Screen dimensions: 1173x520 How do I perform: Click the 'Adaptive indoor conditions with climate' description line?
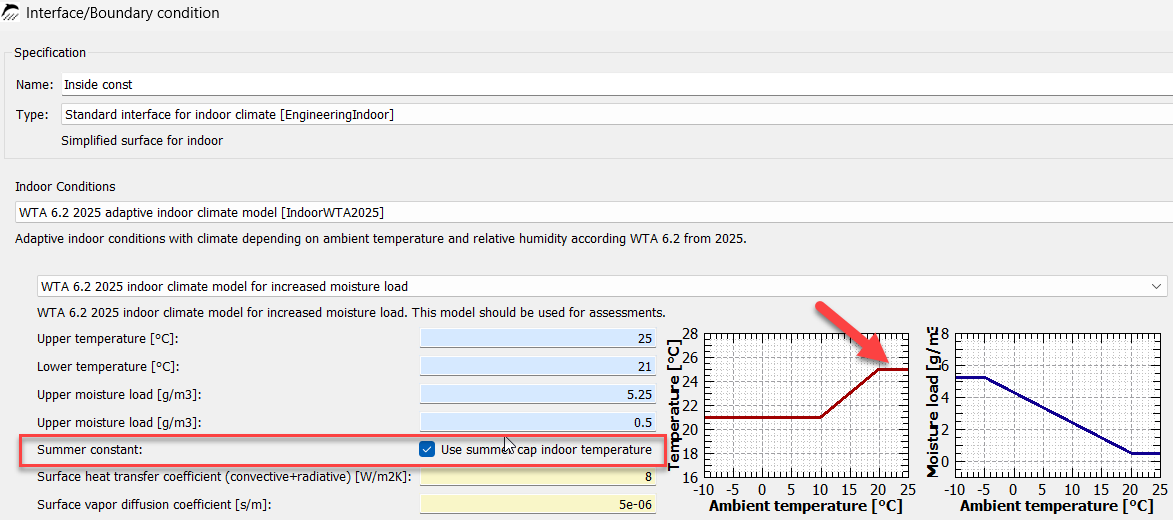(x=380, y=241)
